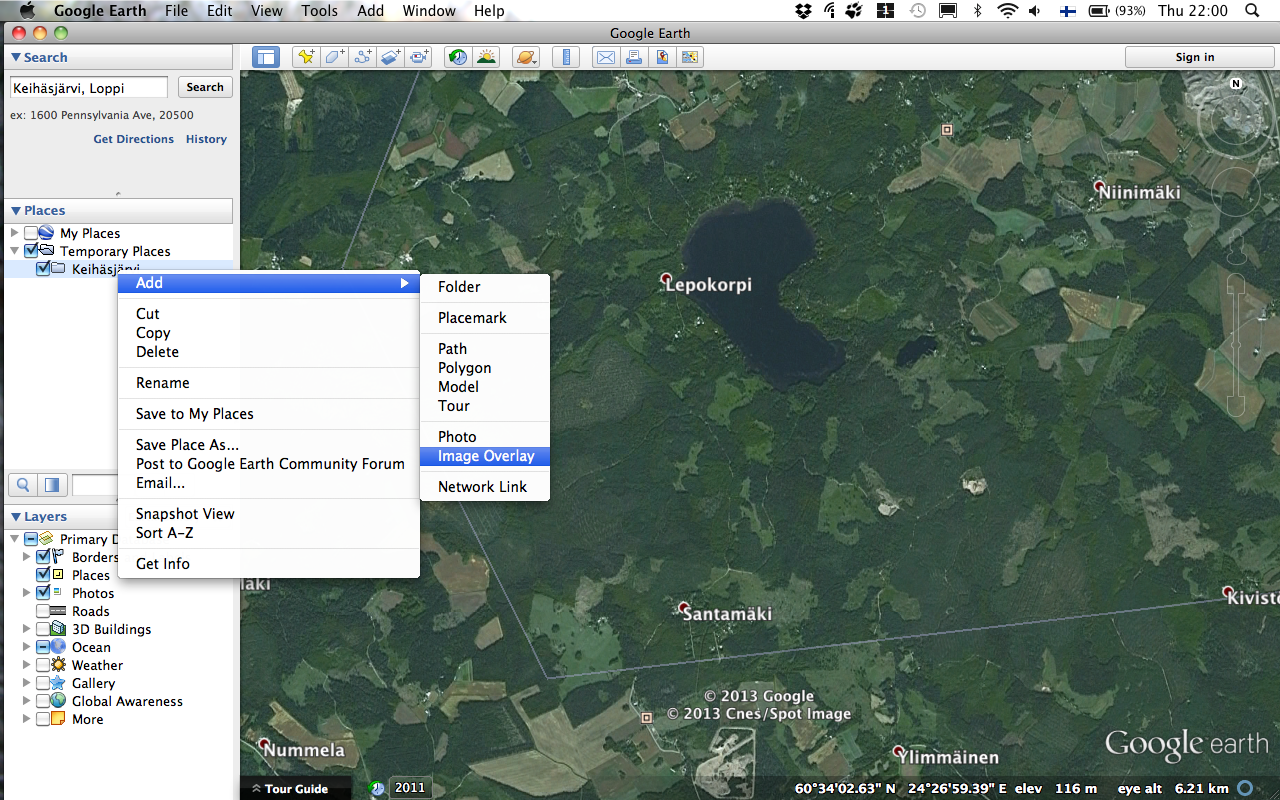
Task: Expand the Borders layer node
Action: pos(27,557)
